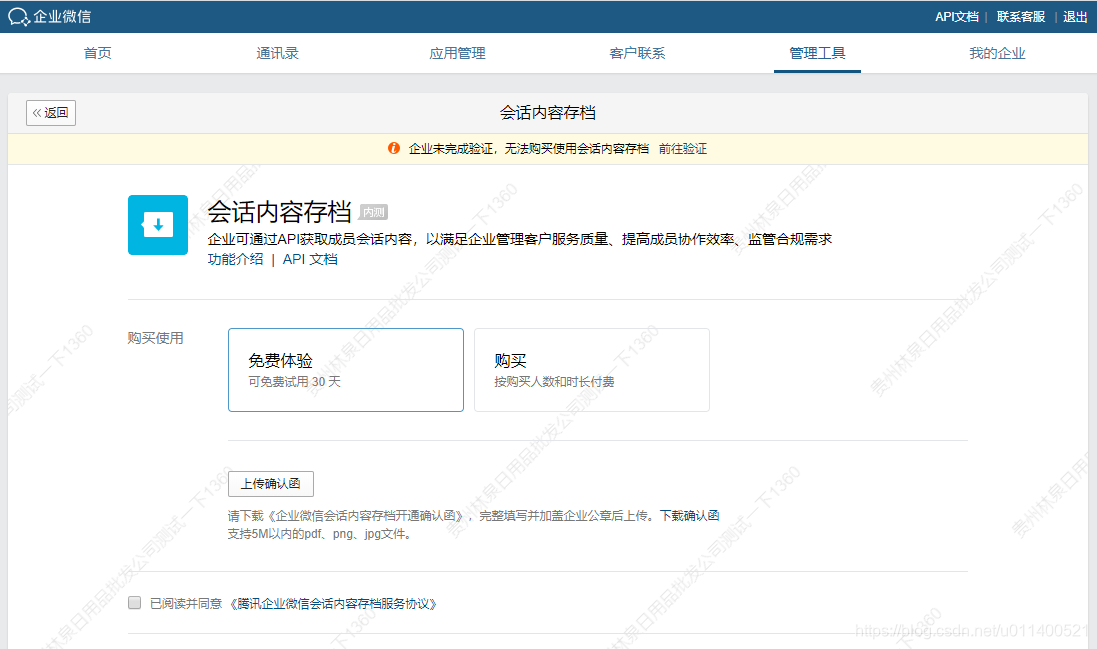Select the 管理工具 tab
This screenshot has height=649, width=1097.
point(817,53)
